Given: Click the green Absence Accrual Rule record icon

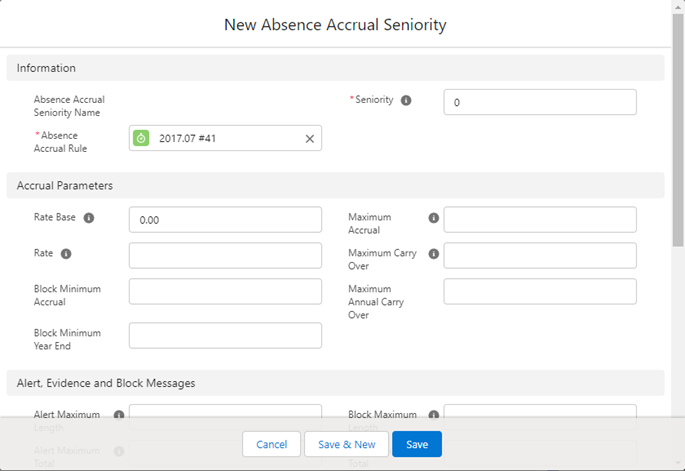Looking at the screenshot, I should point(141,138).
